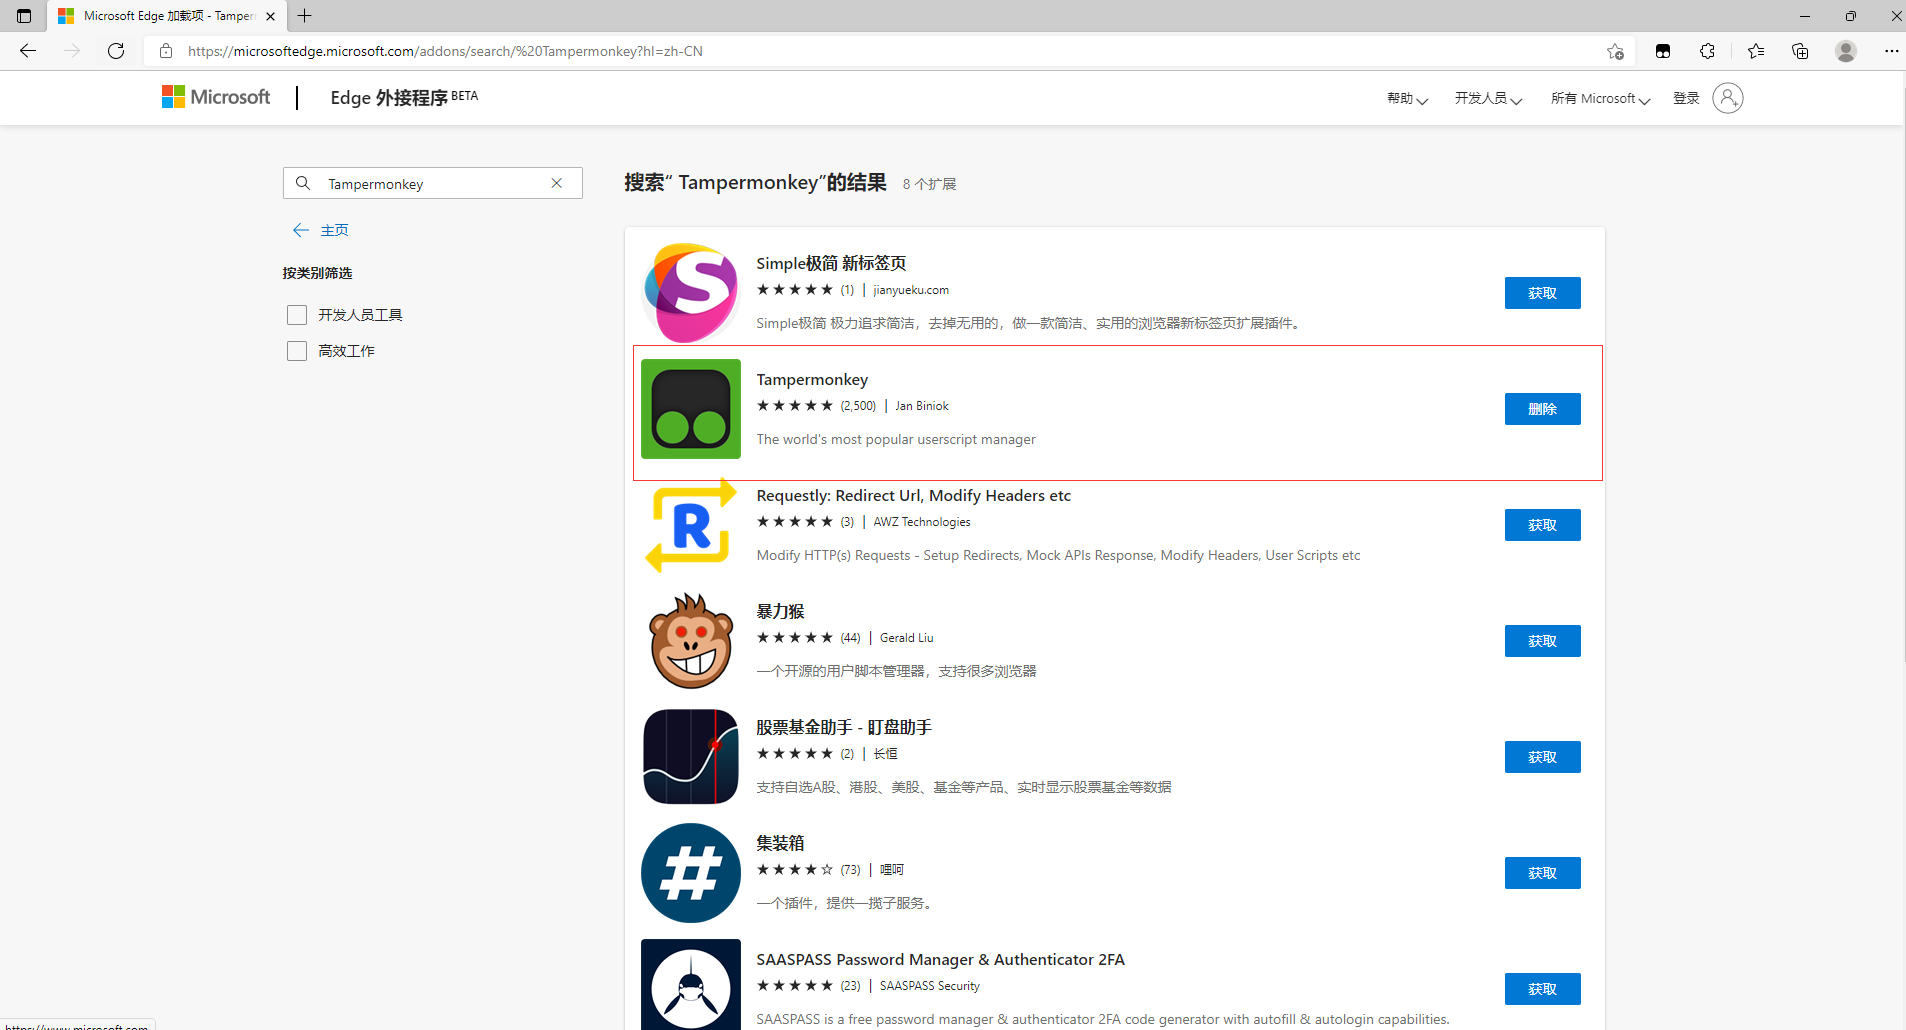
Task: Open 股票基金助手 - 盯盘助手 title
Action: [844, 727]
